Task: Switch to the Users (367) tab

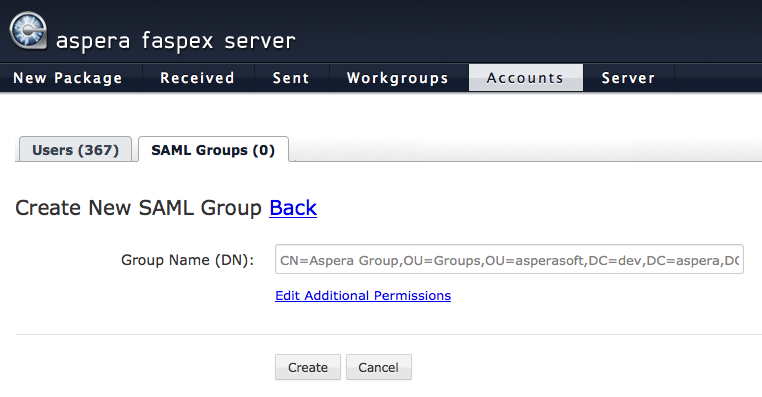Action: (75, 150)
